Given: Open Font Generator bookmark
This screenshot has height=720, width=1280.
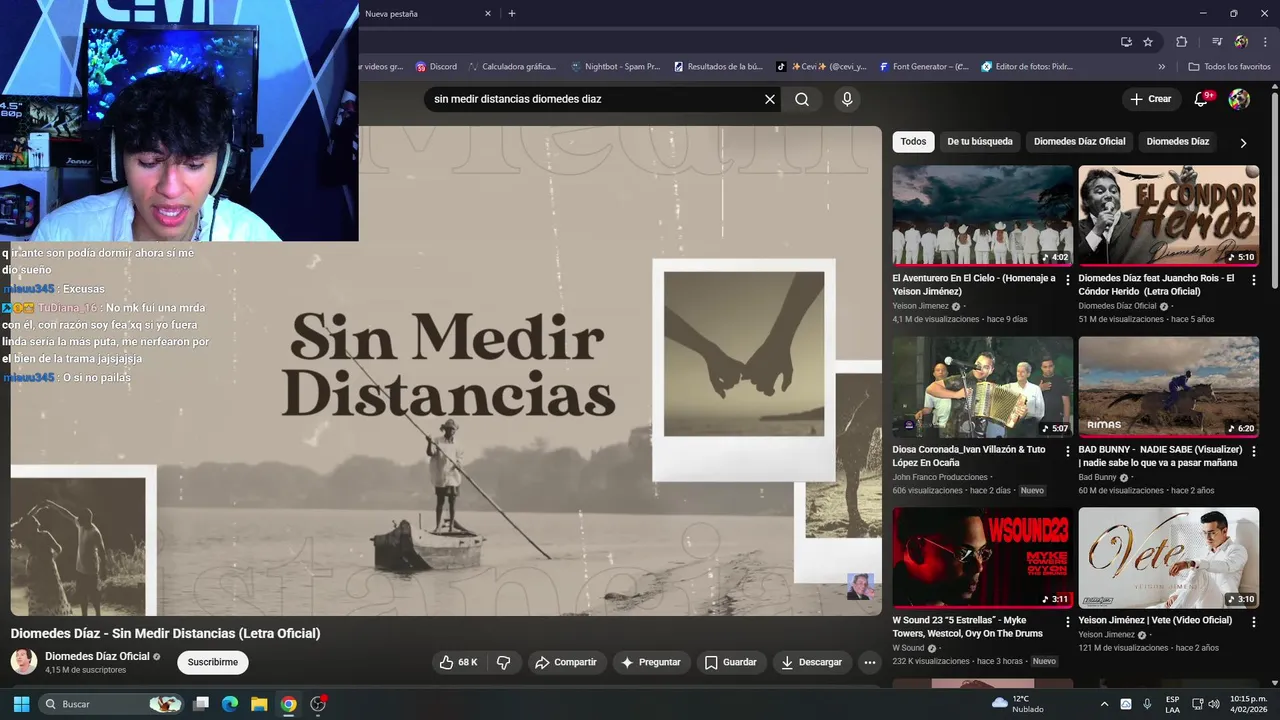Looking at the screenshot, I should (924, 67).
